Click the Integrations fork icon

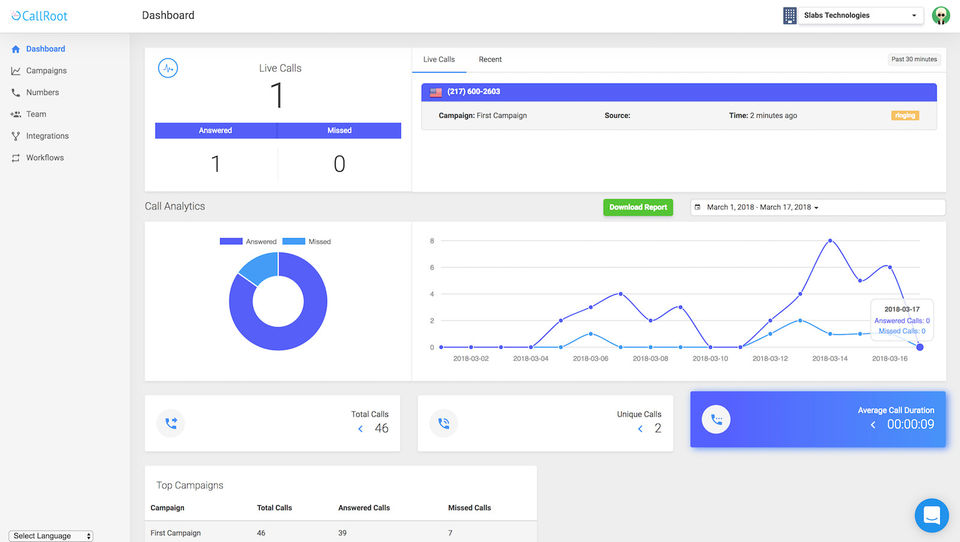pos(16,136)
